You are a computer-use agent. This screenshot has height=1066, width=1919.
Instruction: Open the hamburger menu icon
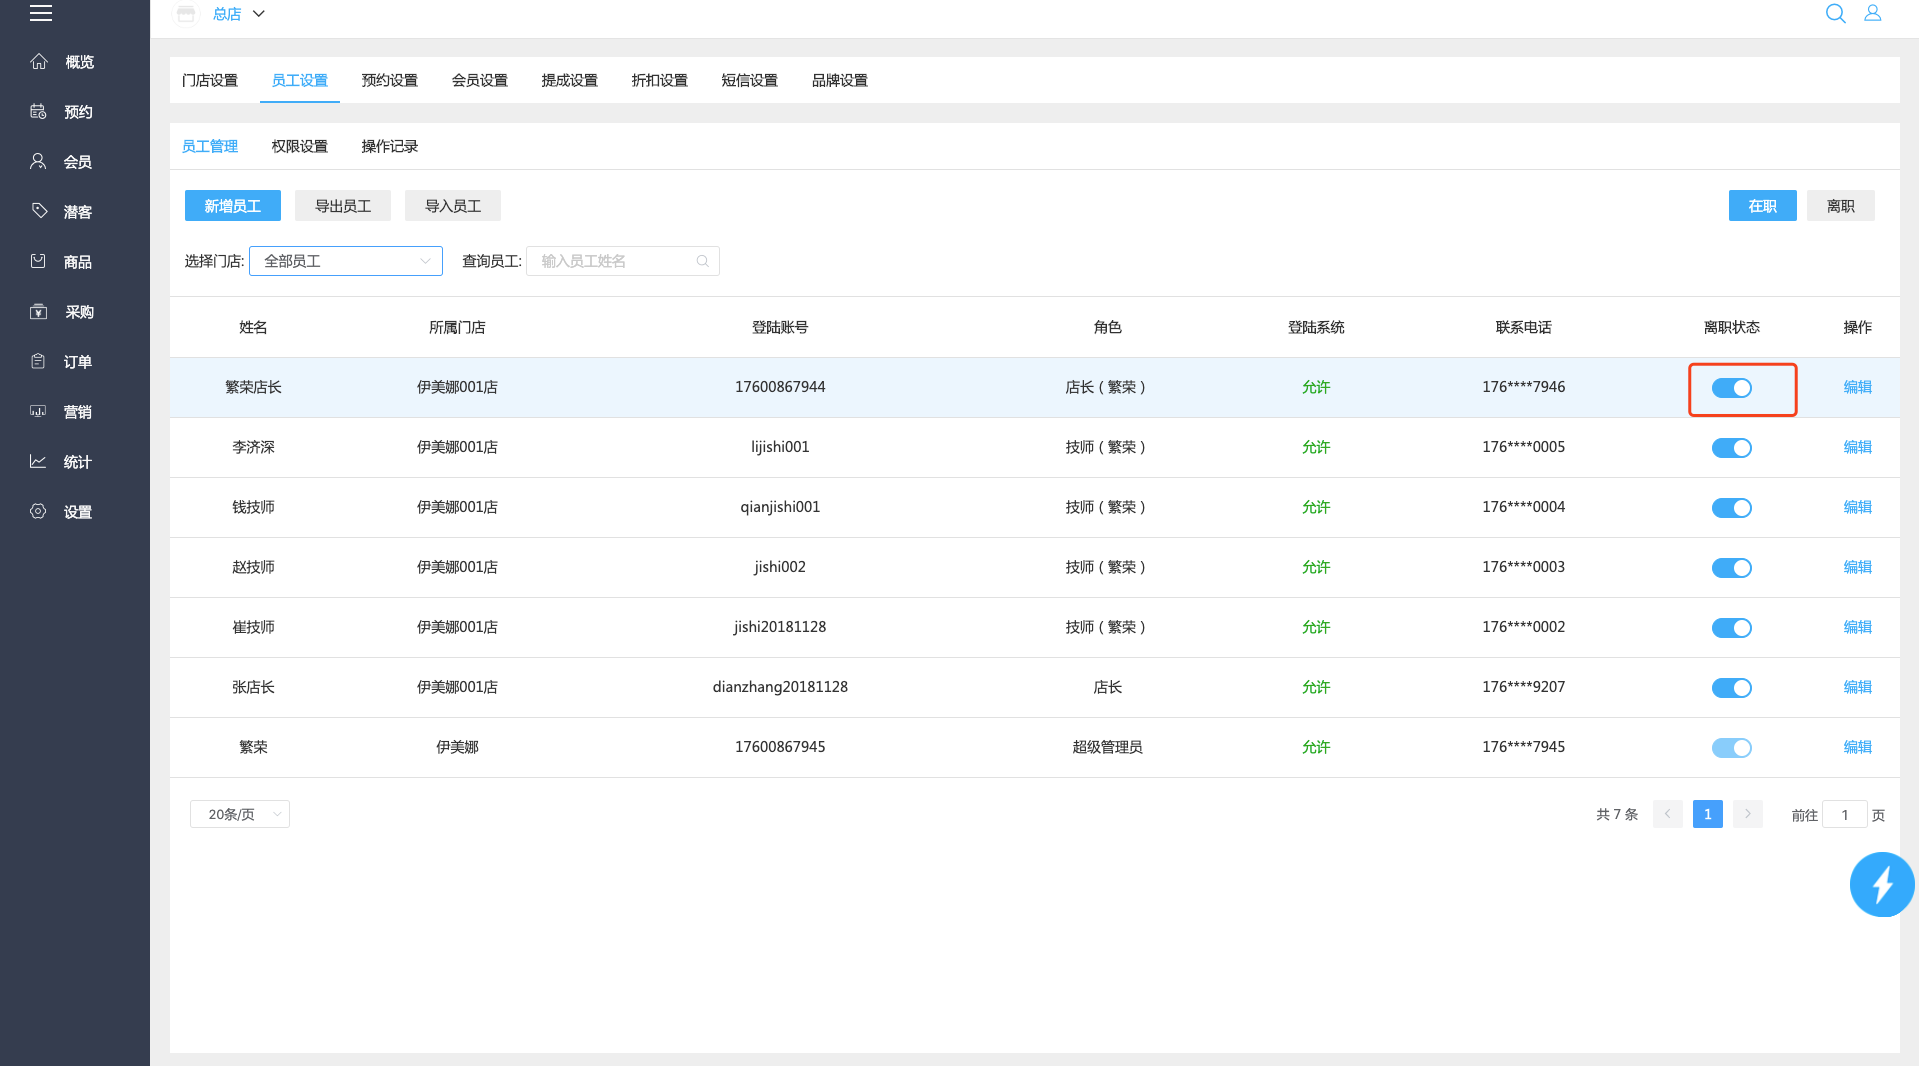click(41, 13)
